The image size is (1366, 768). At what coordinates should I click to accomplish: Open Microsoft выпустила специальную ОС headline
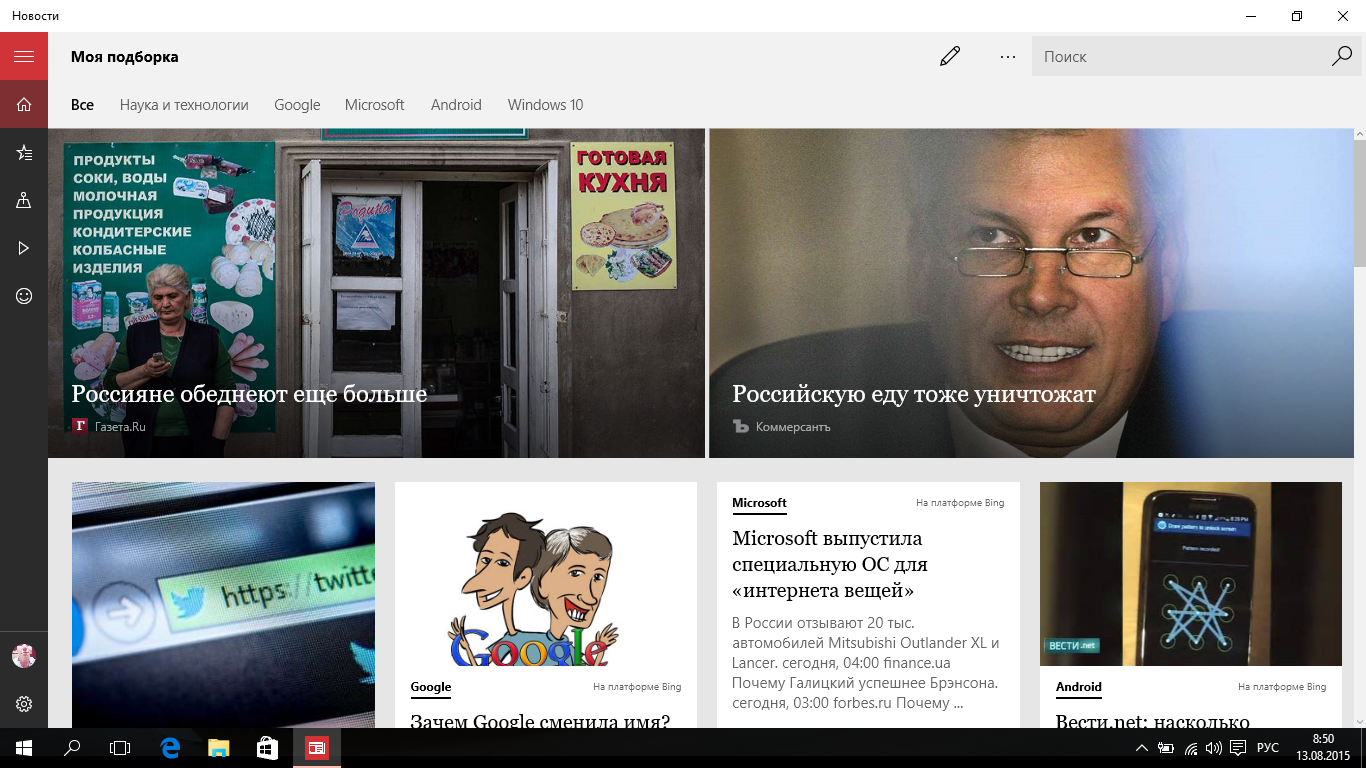830,565
